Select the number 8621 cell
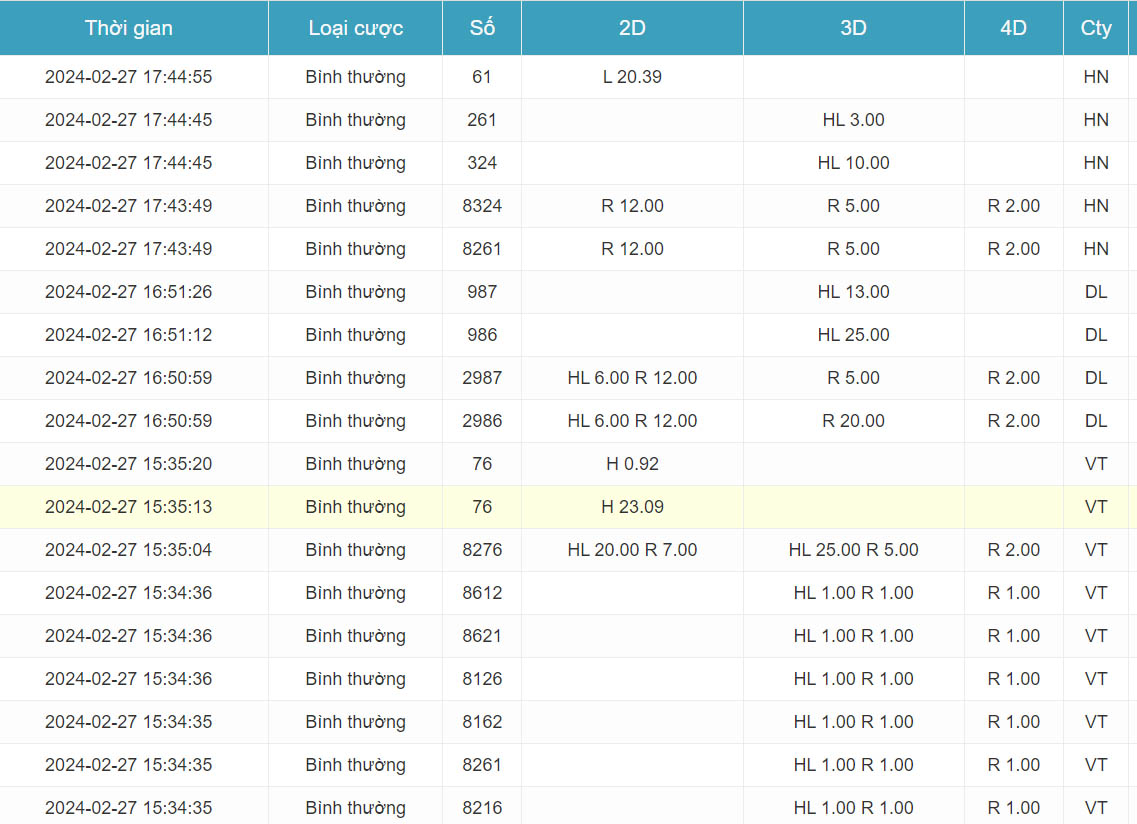The height and width of the screenshot is (824, 1137). pos(482,636)
